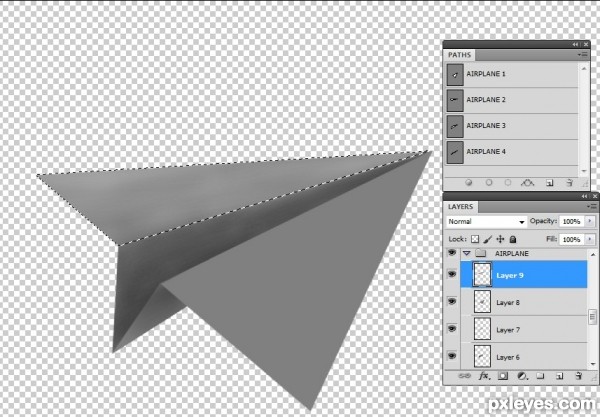Click Paths panel scroll down arrow

click(584, 171)
